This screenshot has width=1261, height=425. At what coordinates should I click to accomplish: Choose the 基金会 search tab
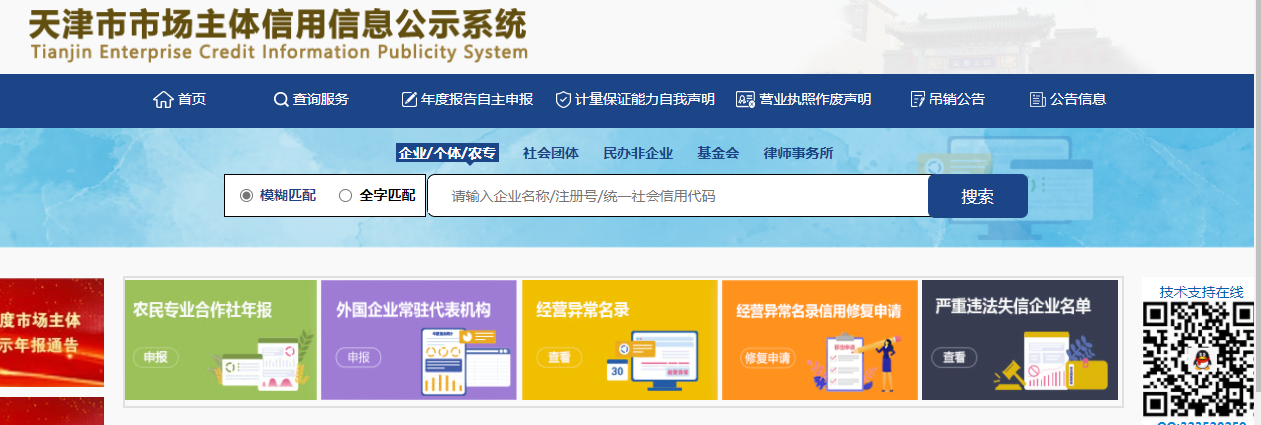coord(718,153)
